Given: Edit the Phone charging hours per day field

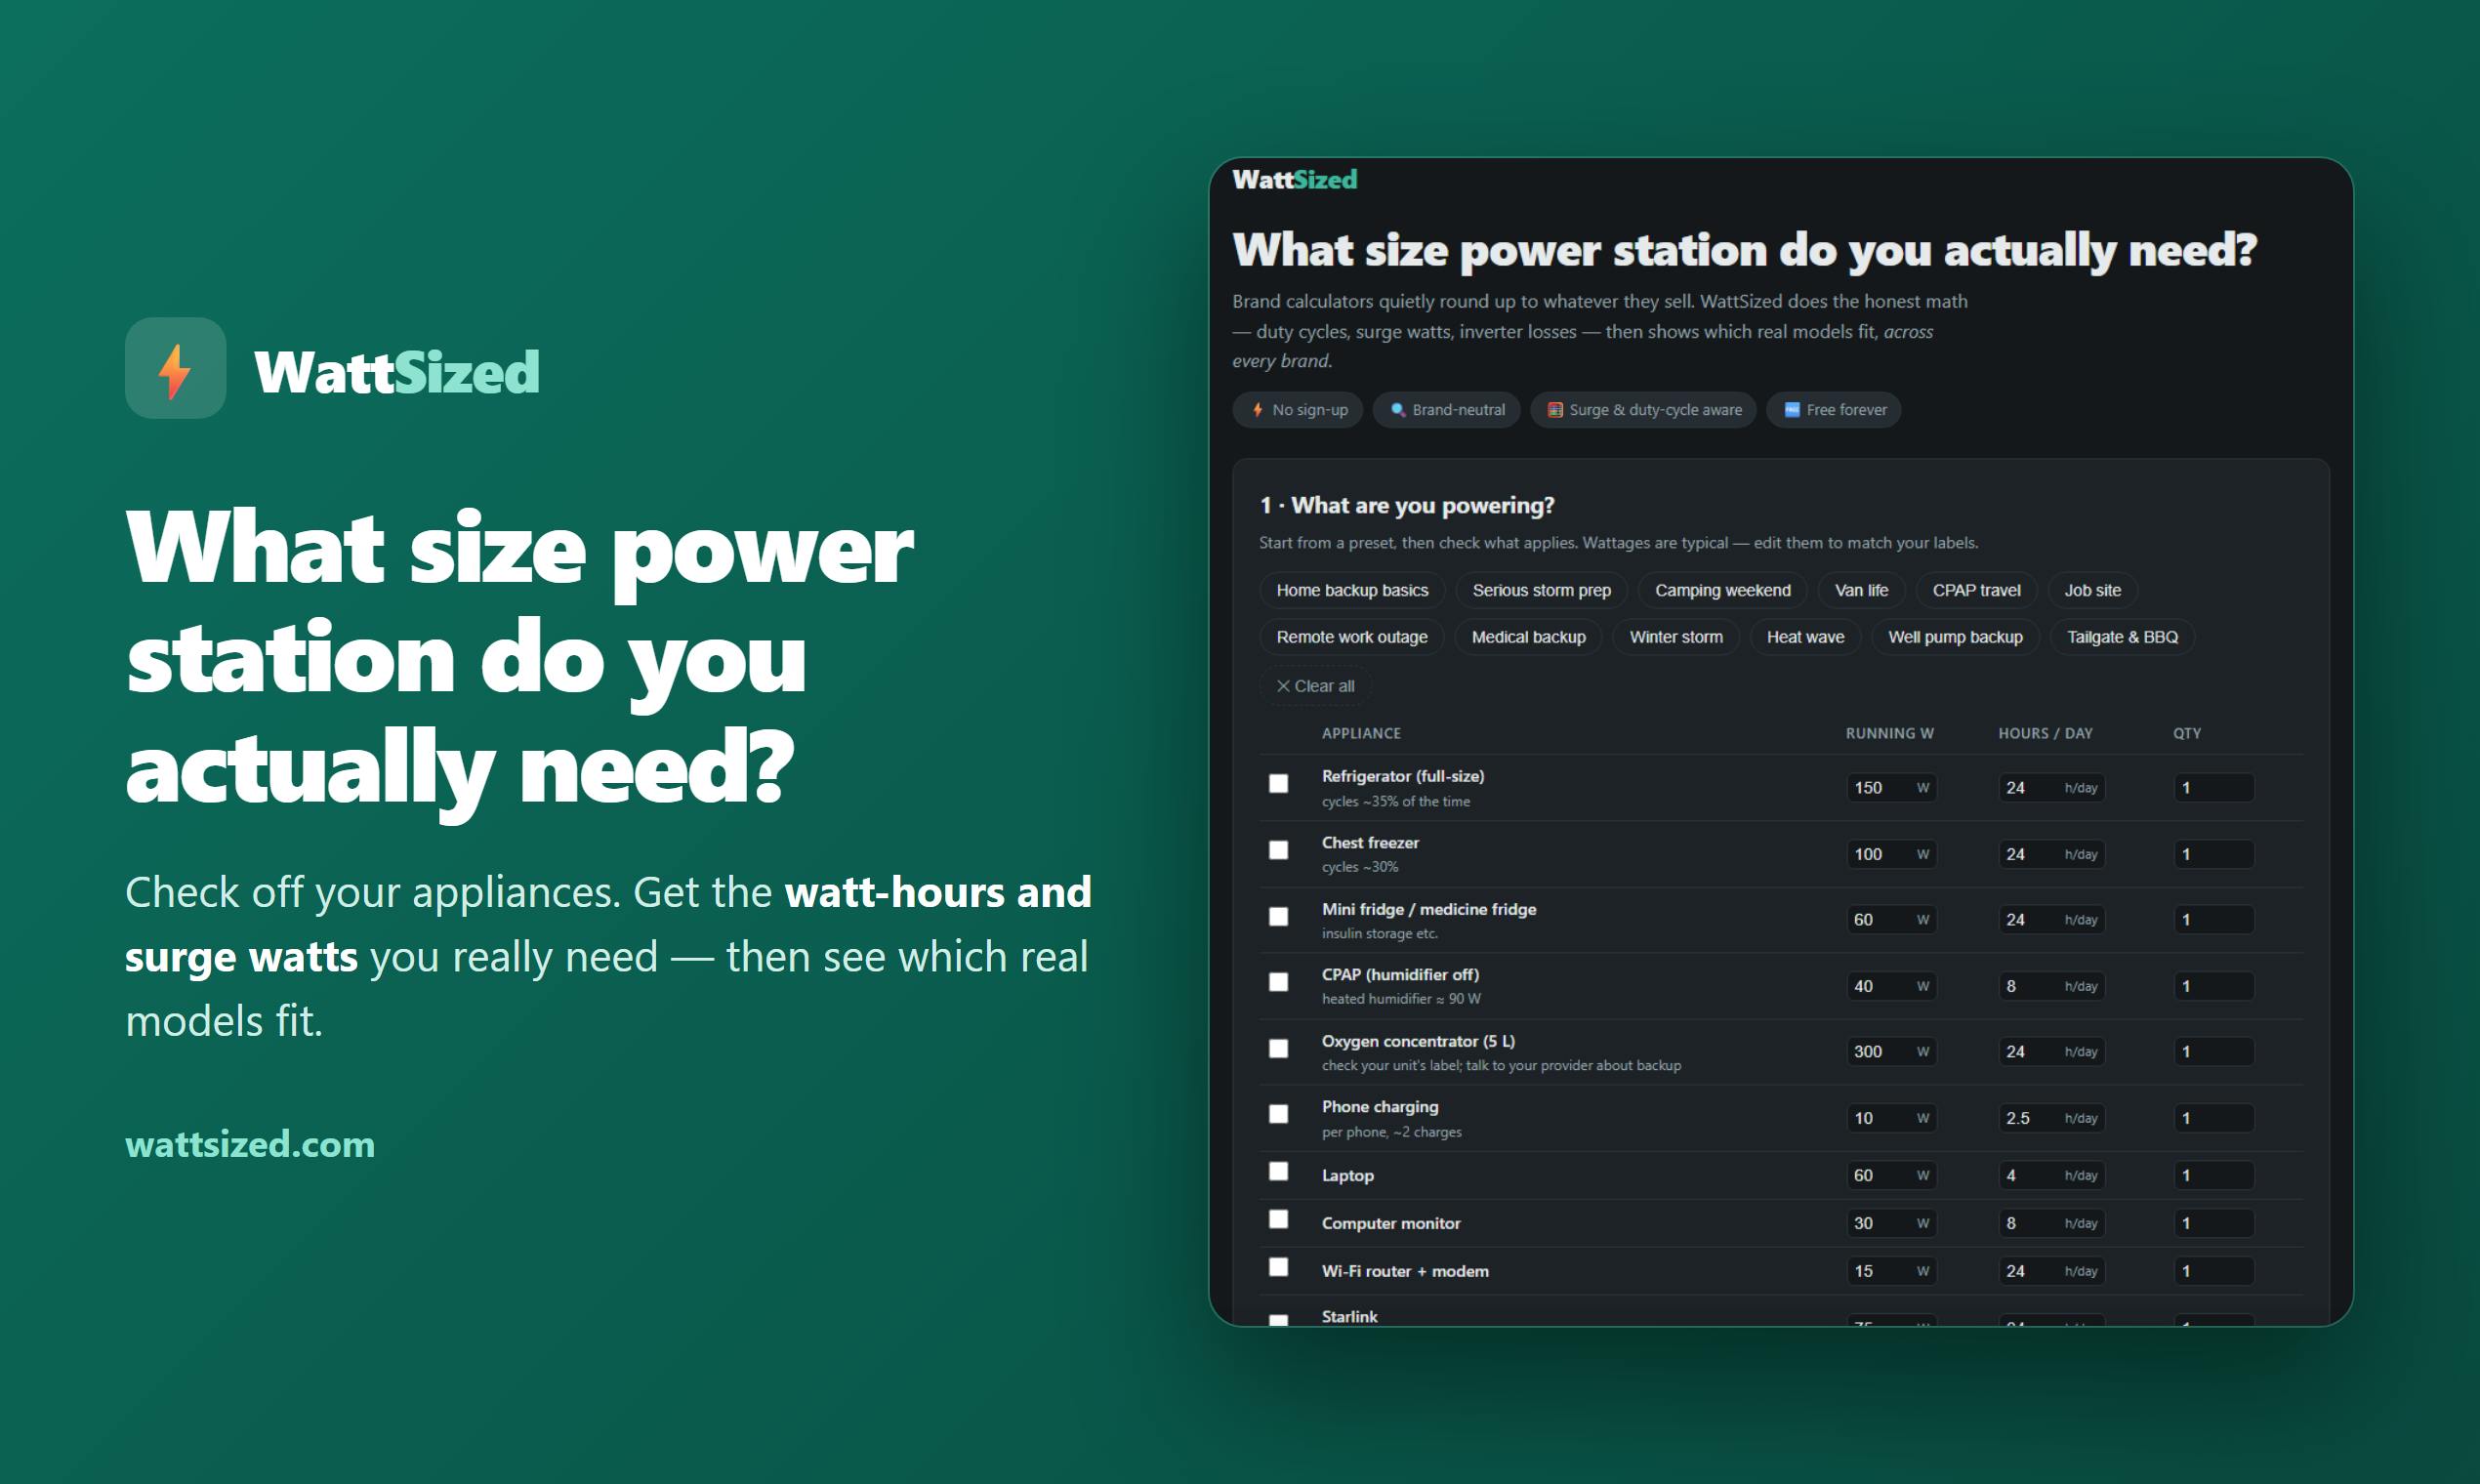Looking at the screenshot, I should pos(2051,1118).
